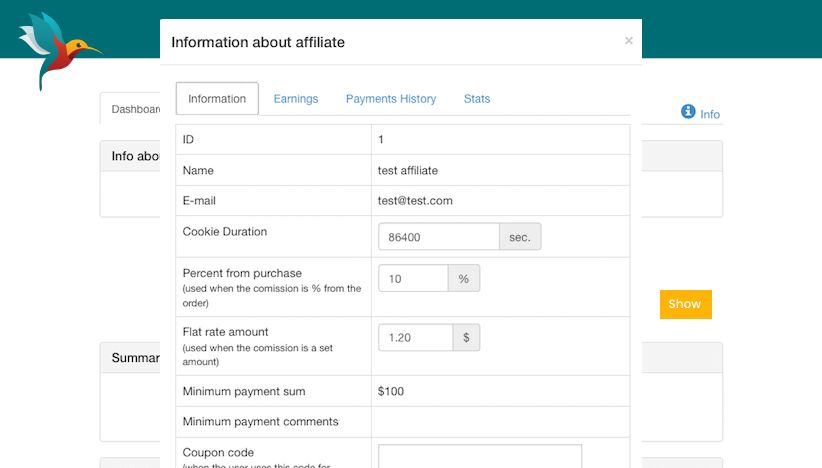Open the Payments History tab
The height and width of the screenshot is (468, 822).
(x=391, y=99)
